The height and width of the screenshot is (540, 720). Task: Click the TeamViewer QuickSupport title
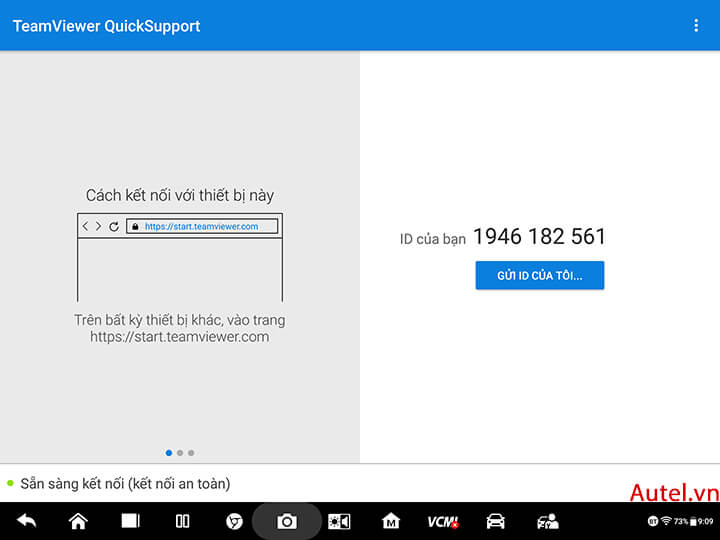click(x=107, y=26)
